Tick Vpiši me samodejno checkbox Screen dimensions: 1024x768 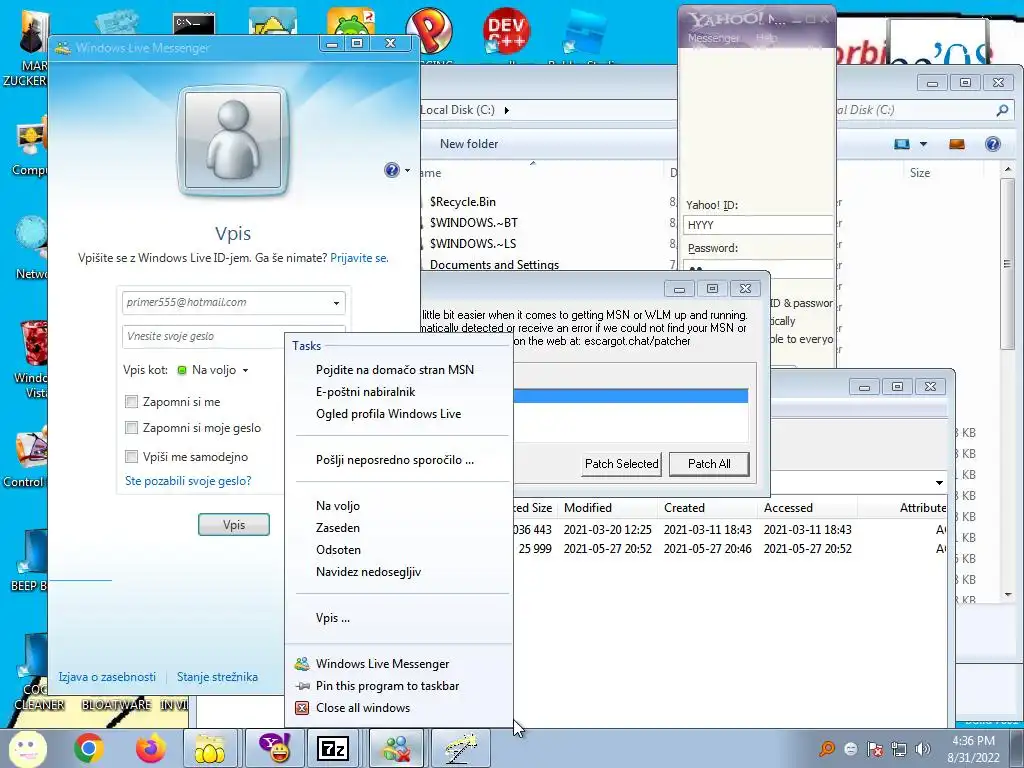click(x=131, y=456)
